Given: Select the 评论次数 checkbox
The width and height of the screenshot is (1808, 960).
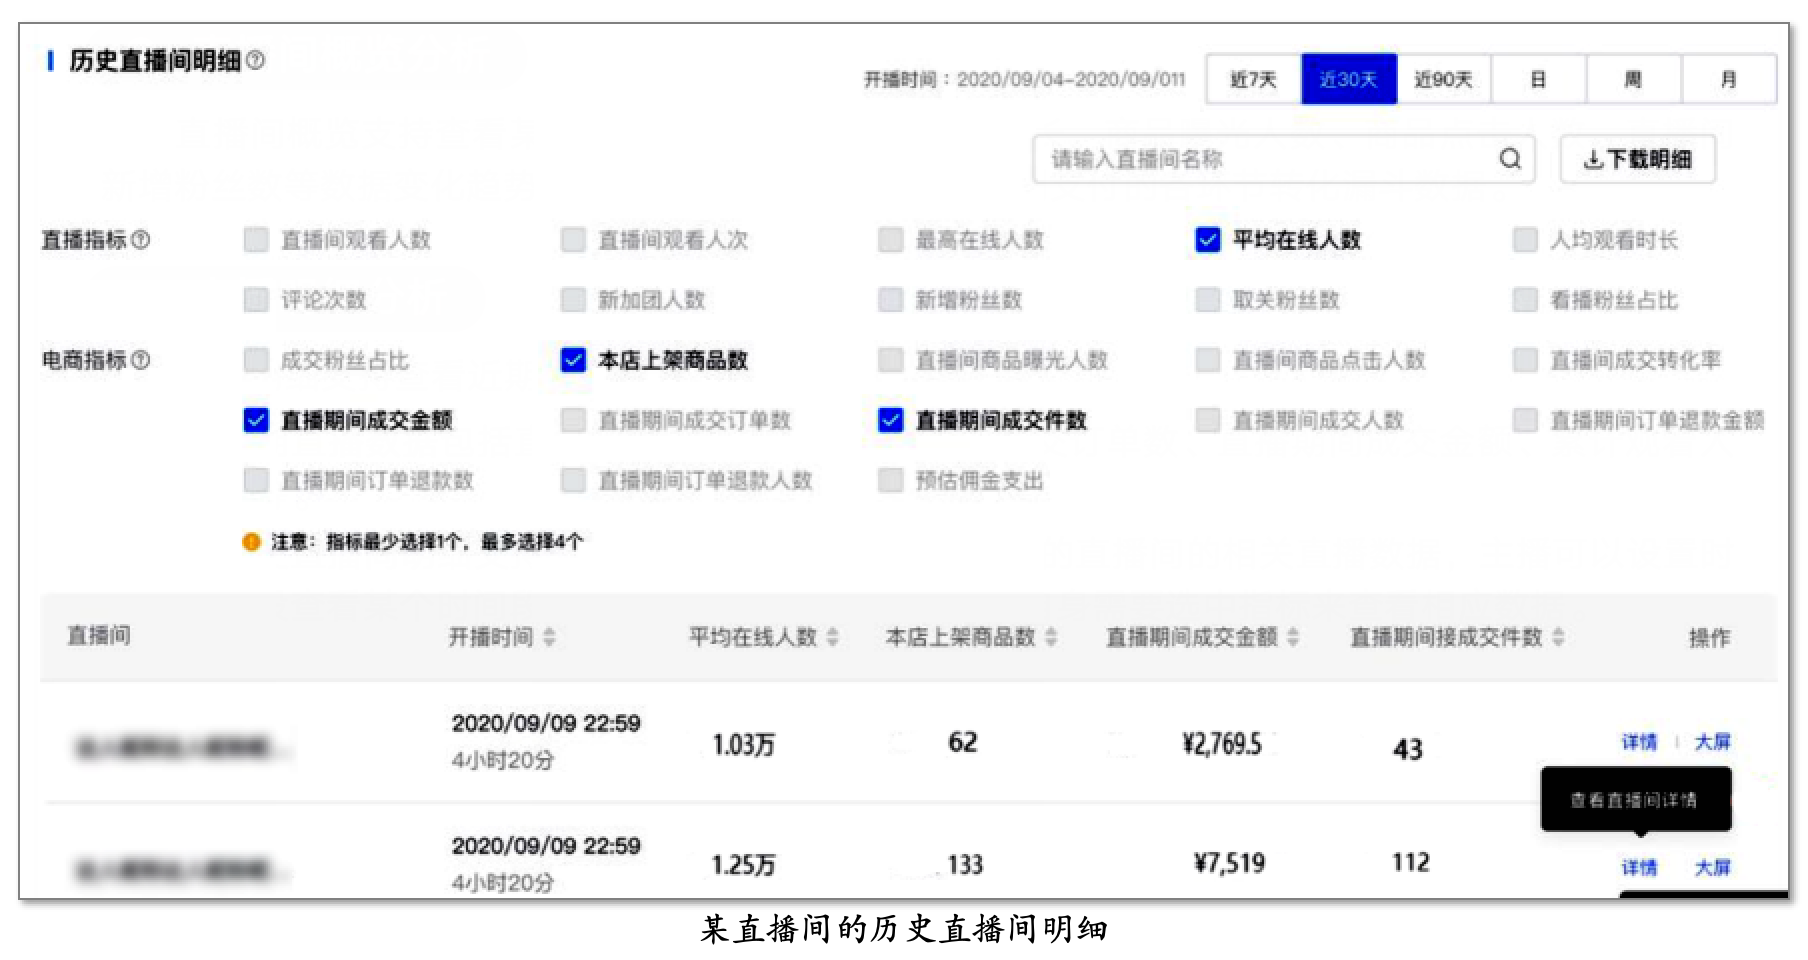Looking at the screenshot, I should click(256, 300).
